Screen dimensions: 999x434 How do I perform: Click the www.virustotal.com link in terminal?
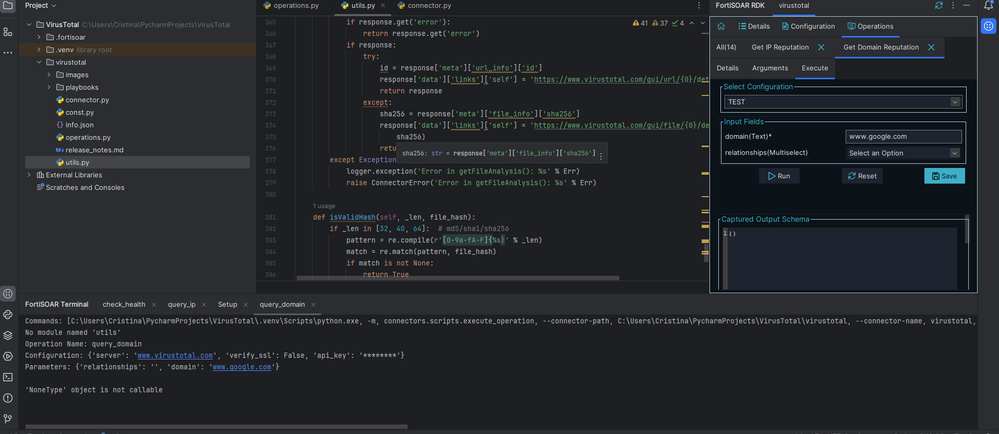pos(176,355)
